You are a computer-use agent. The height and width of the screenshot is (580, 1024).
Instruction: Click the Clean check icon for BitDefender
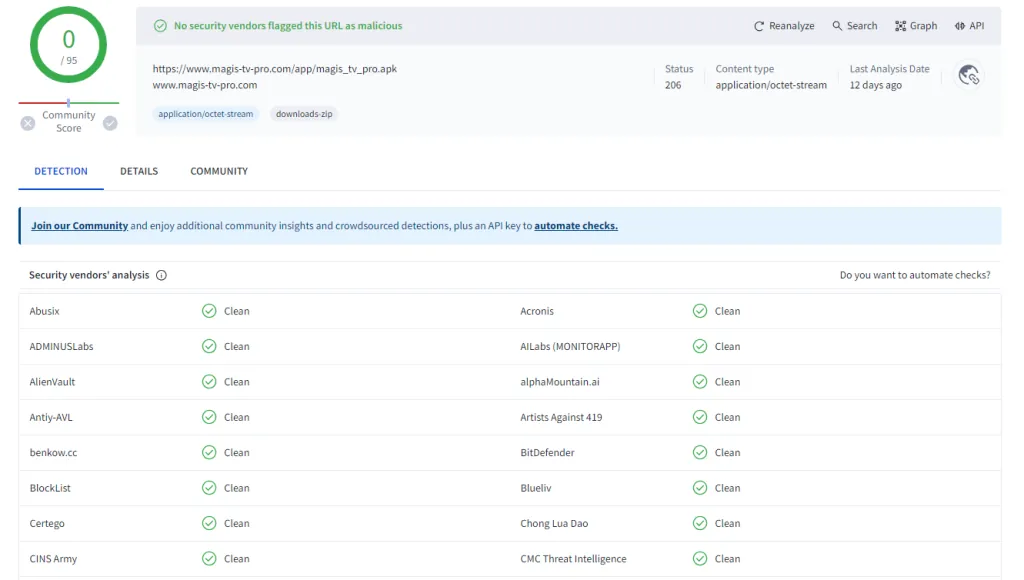[x=700, y=452]
